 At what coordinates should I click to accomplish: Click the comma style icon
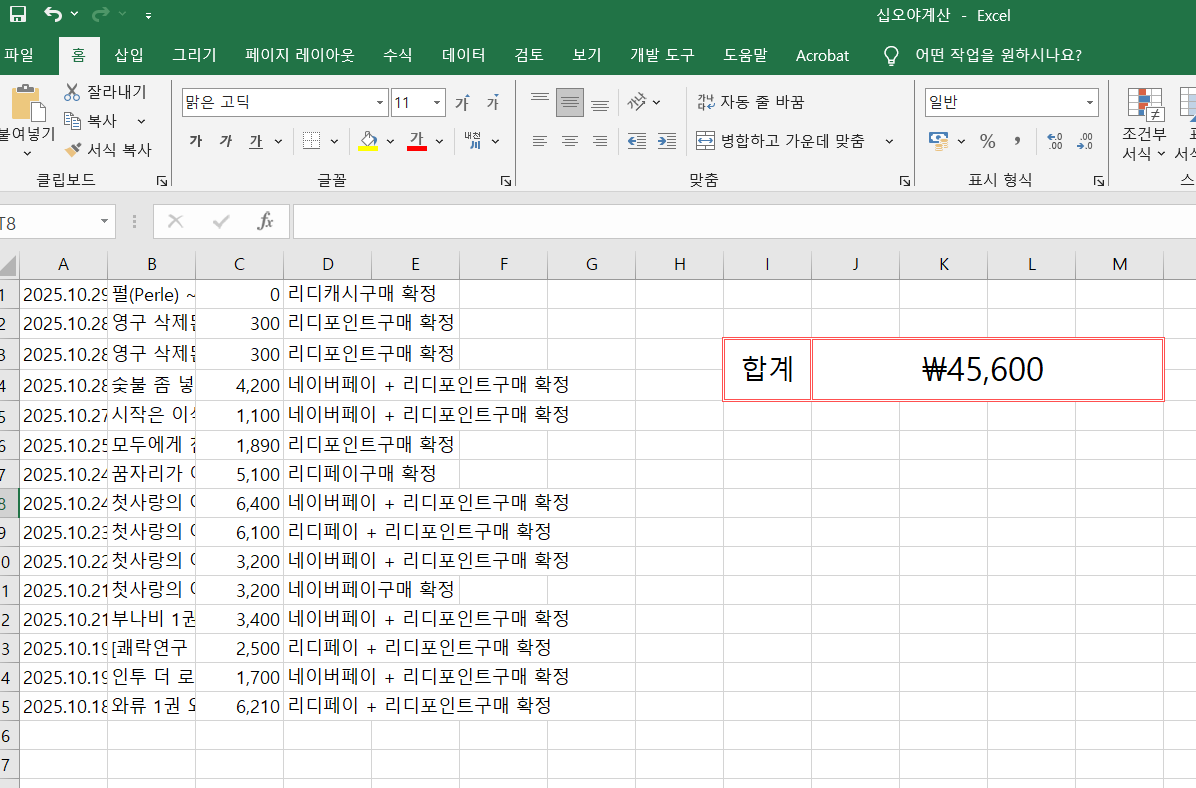(x=1017, y=141)
